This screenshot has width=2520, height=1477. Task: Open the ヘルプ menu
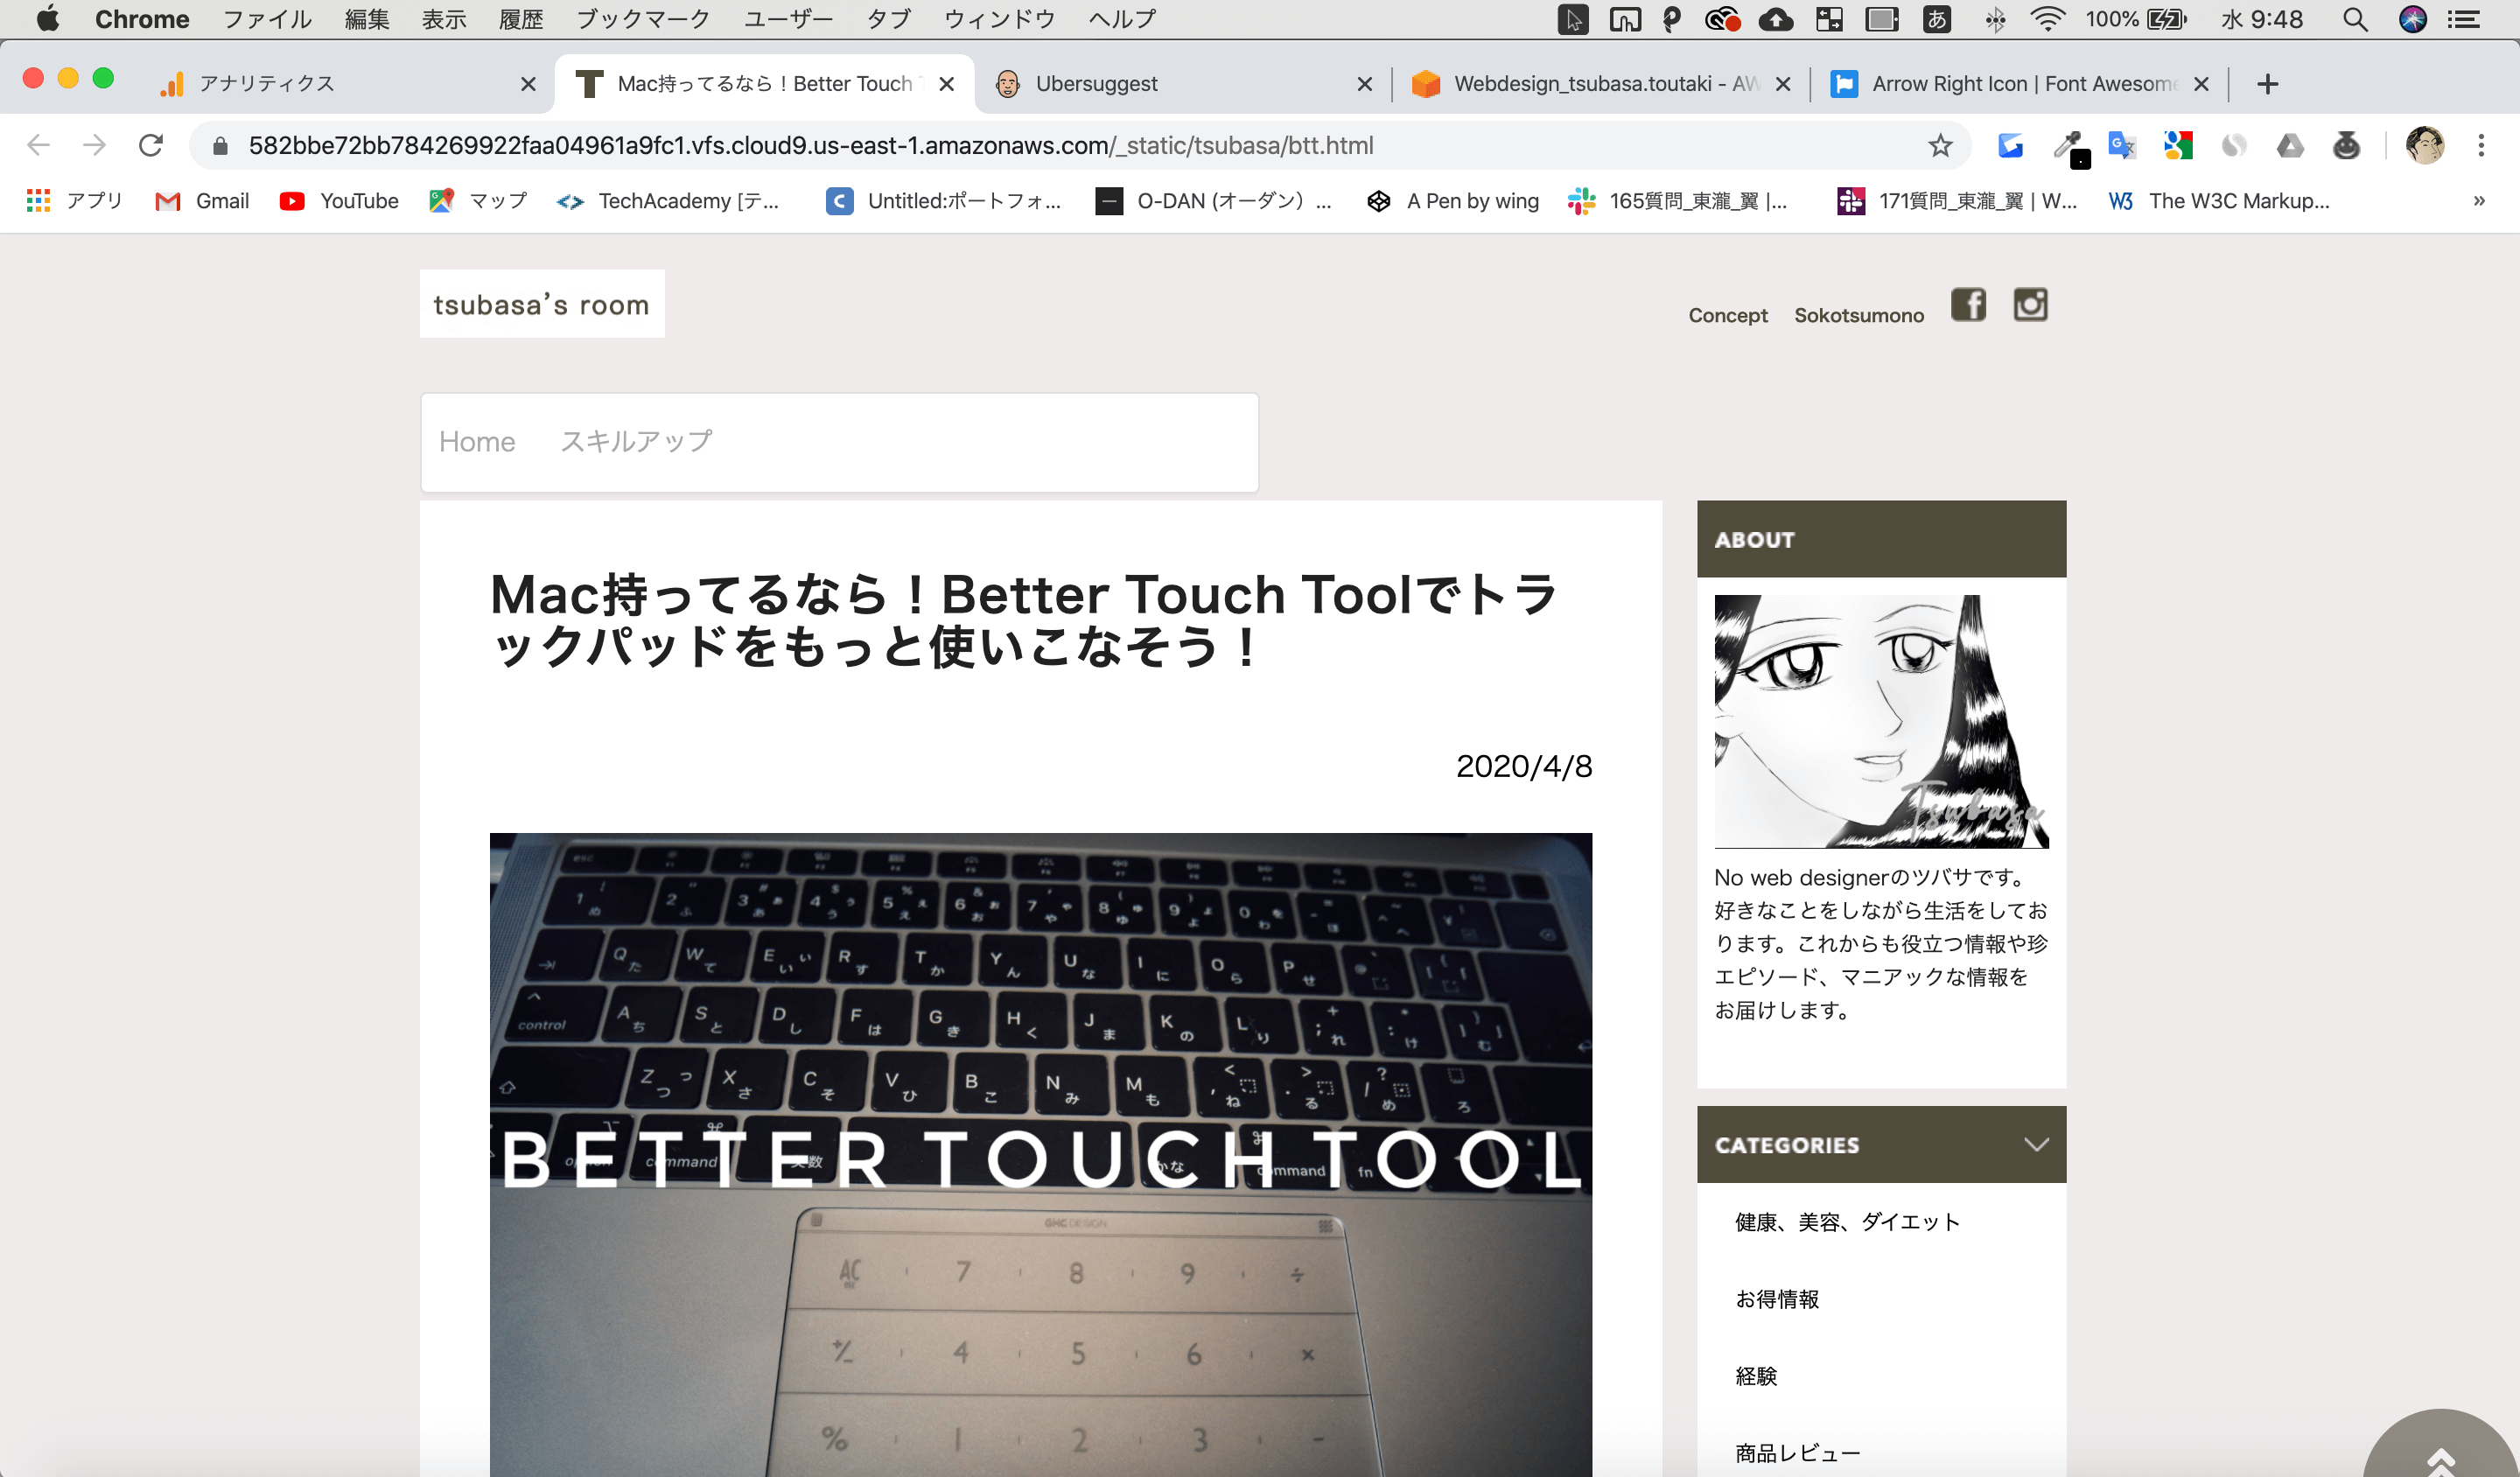click(1122, 19)
